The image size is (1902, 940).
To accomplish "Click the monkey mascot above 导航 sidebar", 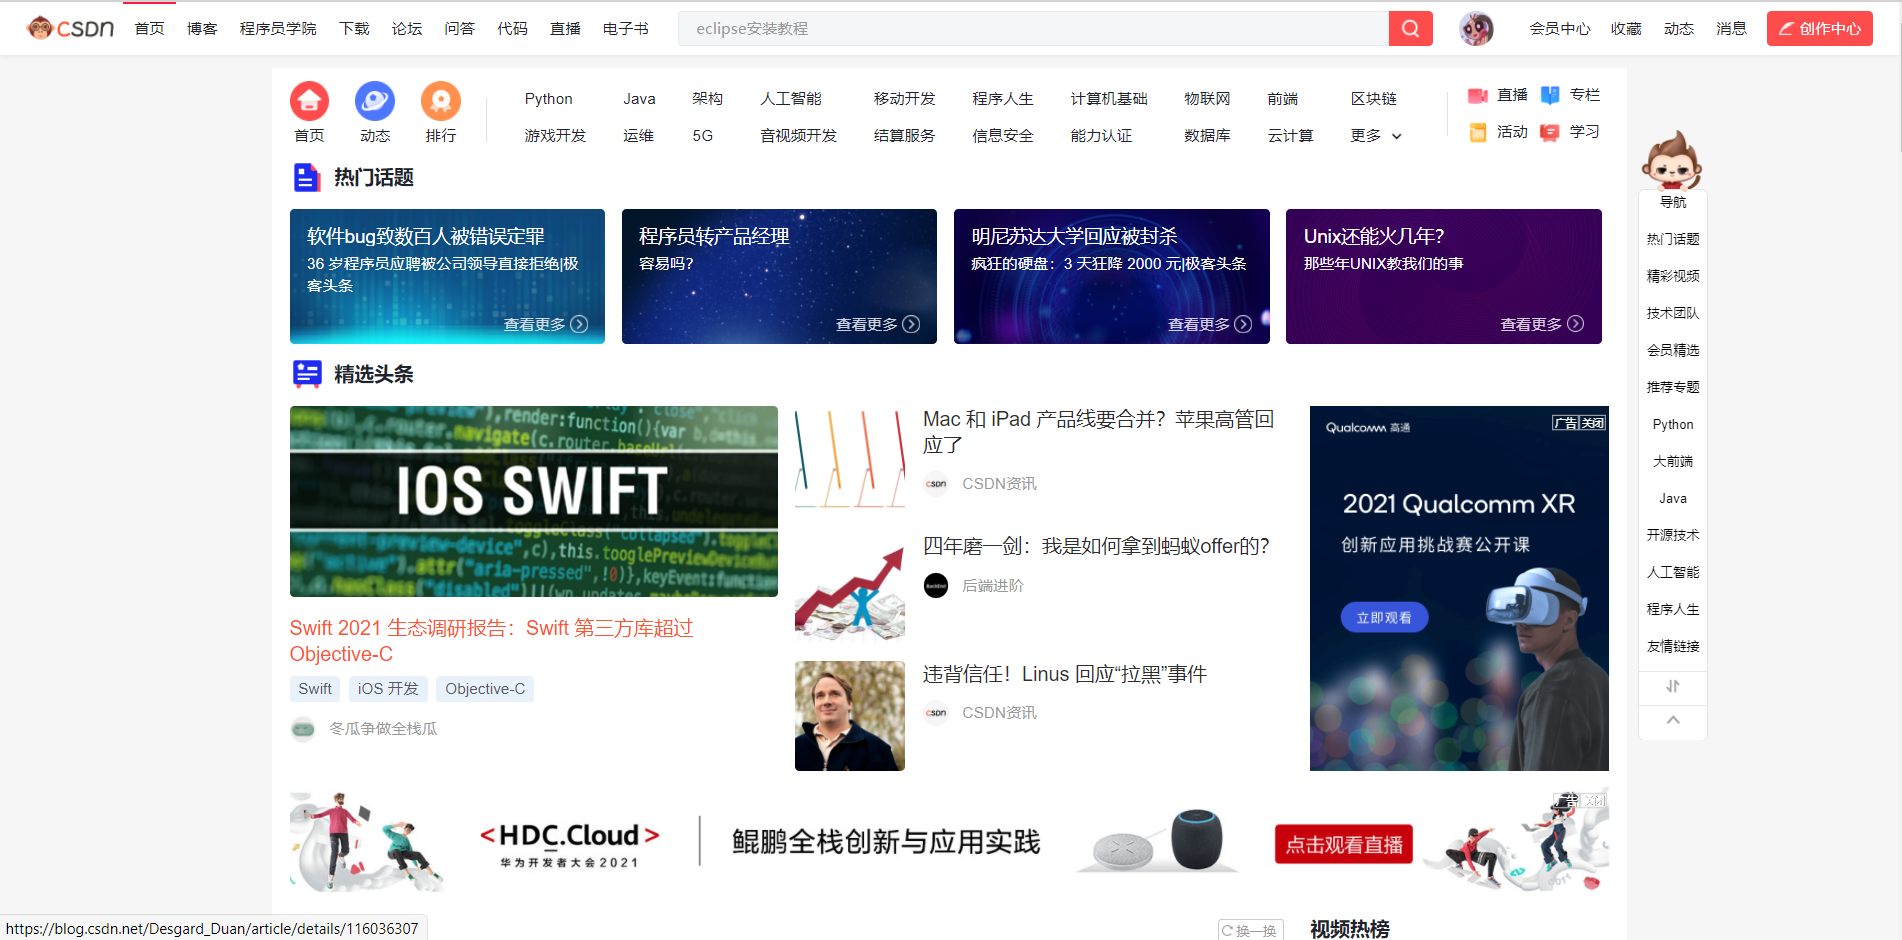I will 1672,160.
